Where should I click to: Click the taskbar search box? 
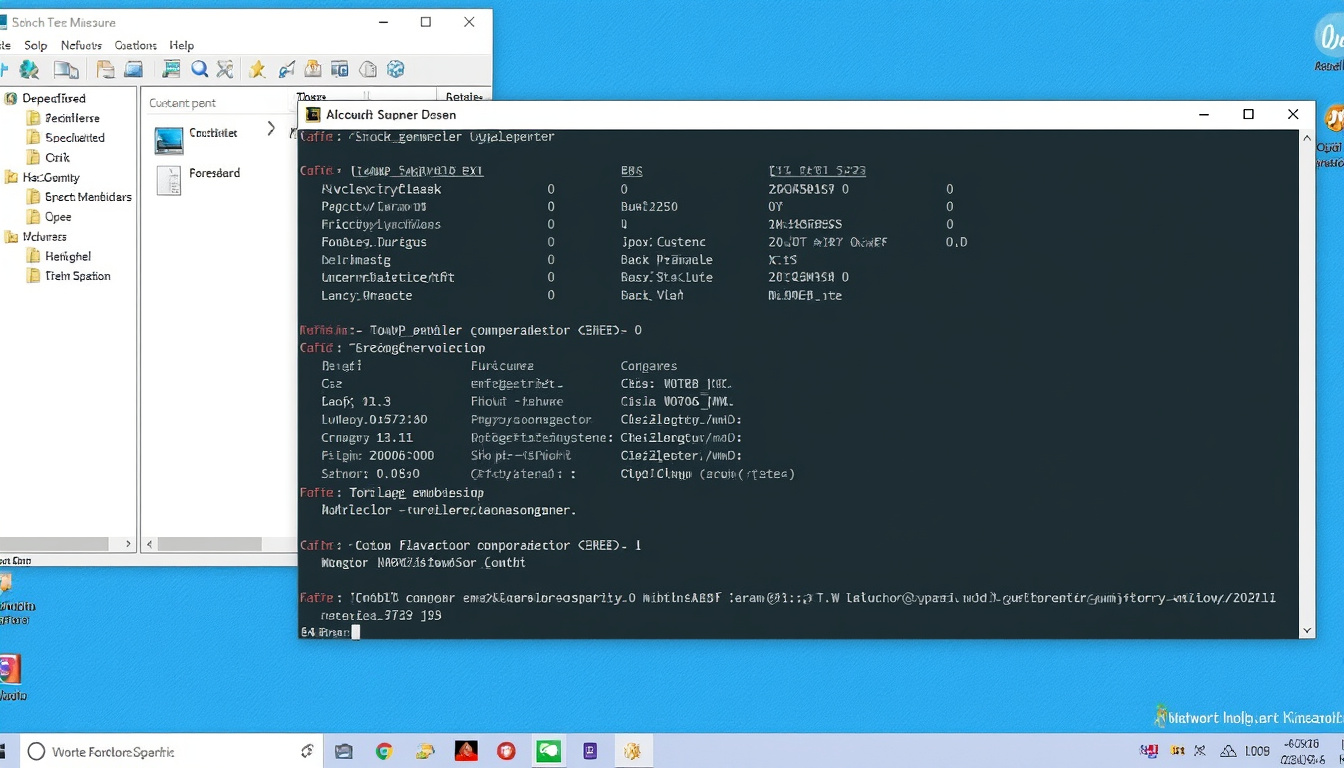[170, 751]
